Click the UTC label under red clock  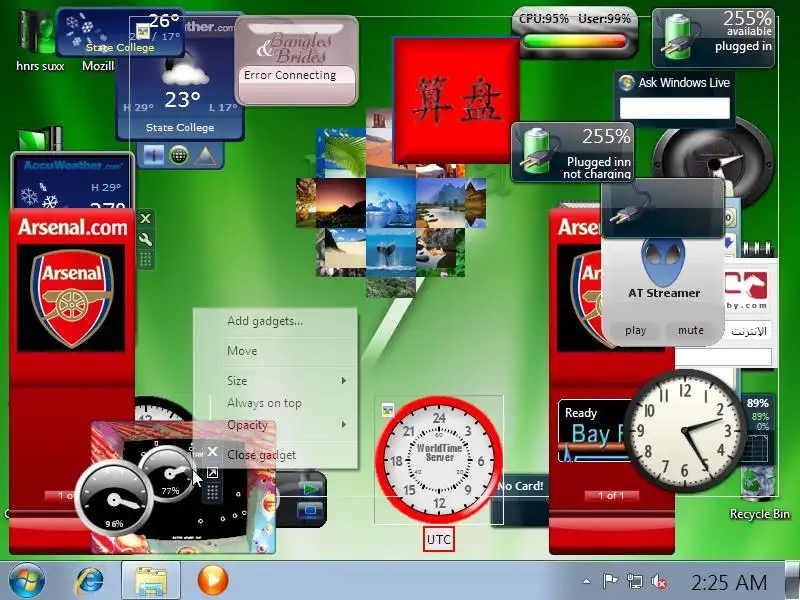[x=438, y=539]
